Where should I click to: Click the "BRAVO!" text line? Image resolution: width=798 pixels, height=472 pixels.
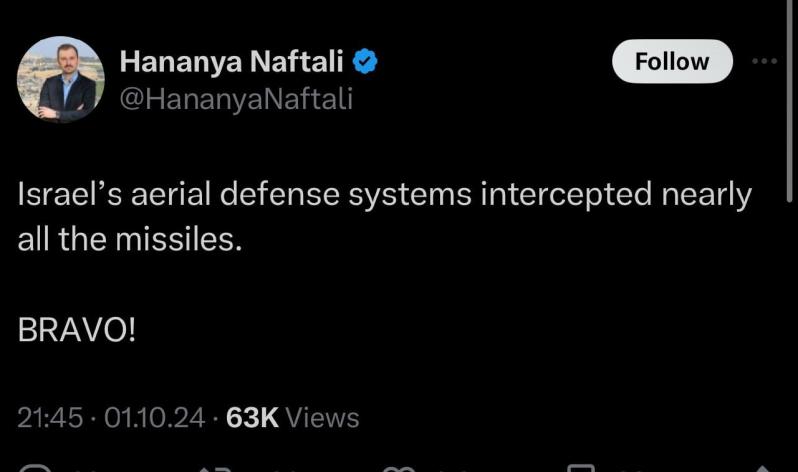[x=76, y=331]
